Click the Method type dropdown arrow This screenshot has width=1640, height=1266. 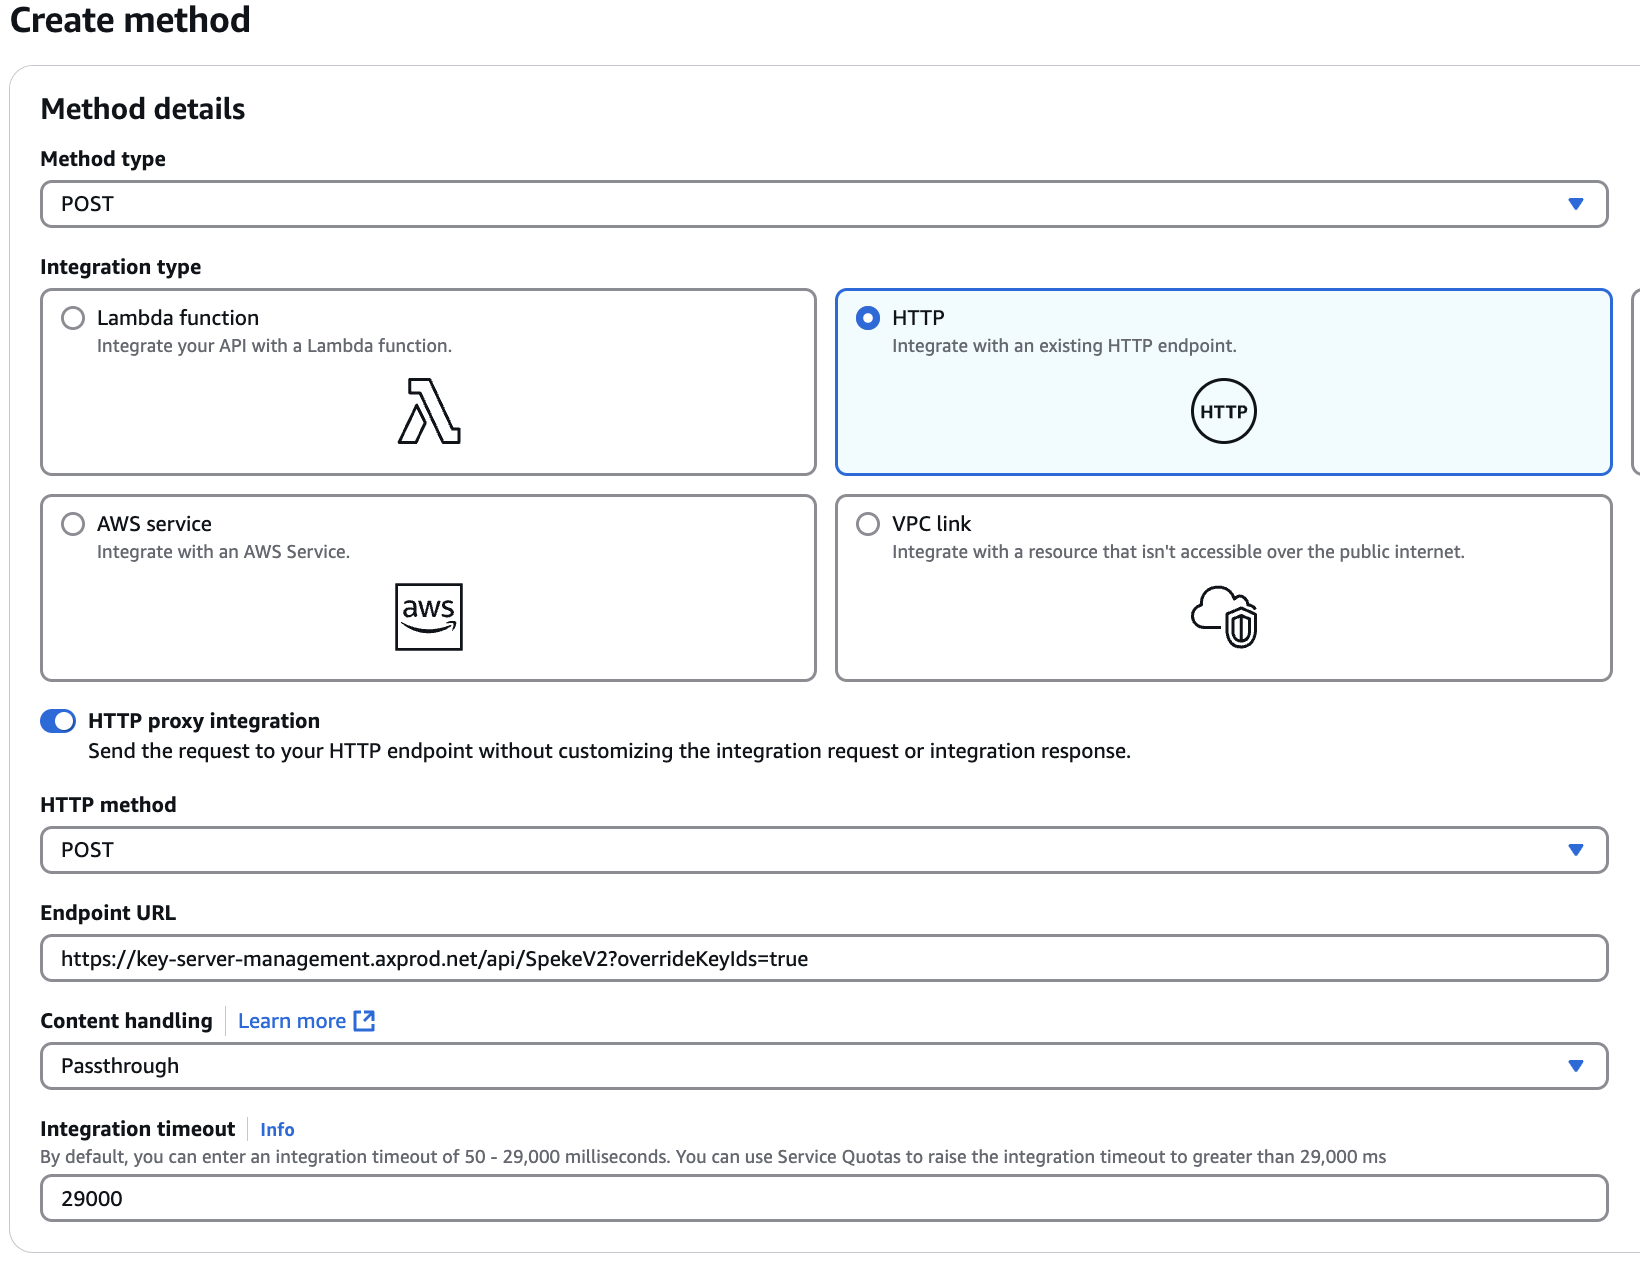(1577, 204)
